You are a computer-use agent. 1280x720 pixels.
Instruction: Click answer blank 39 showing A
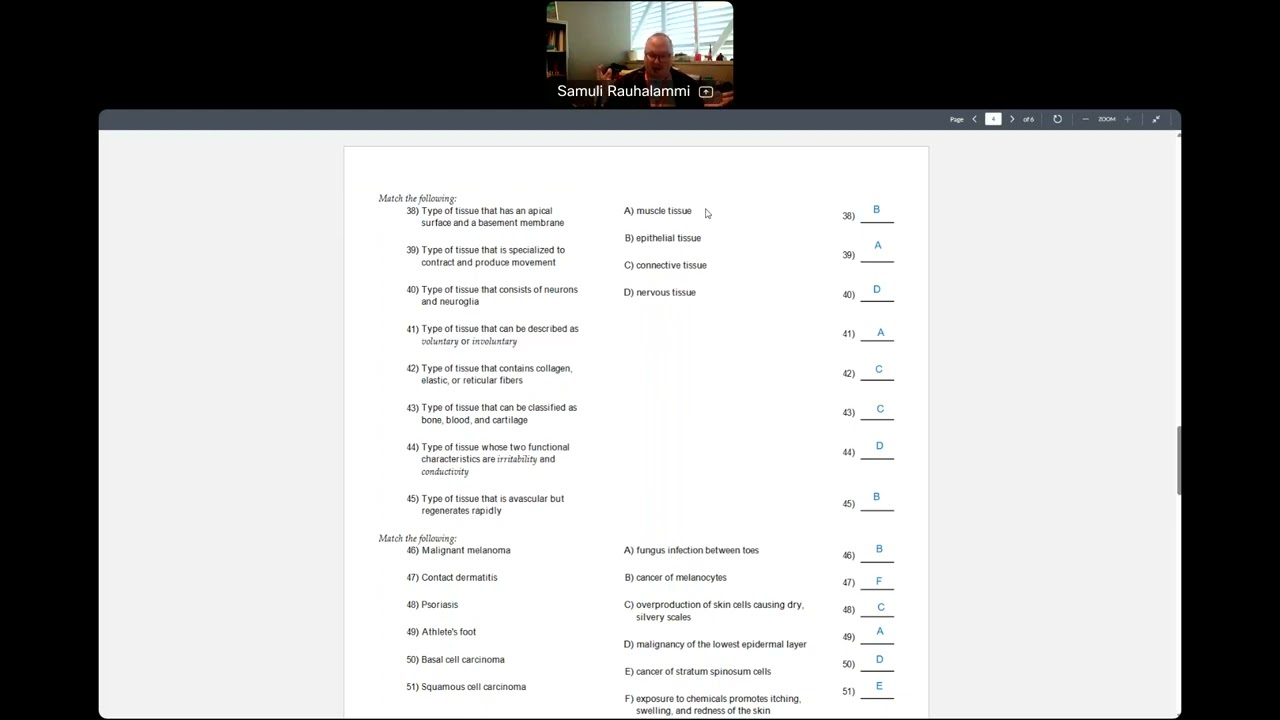coord(877,249)
